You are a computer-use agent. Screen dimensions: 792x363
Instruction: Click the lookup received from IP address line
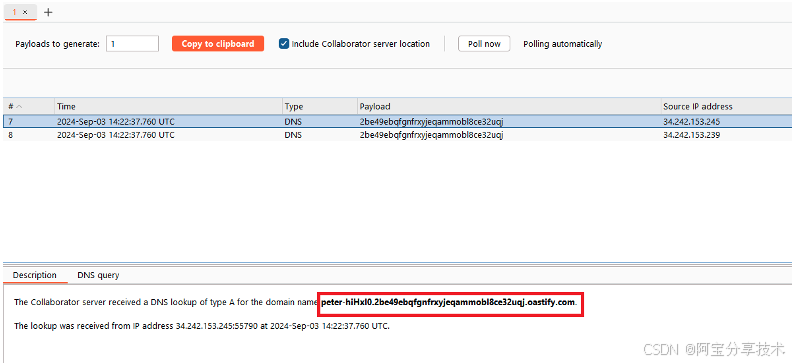click(202, 326)
